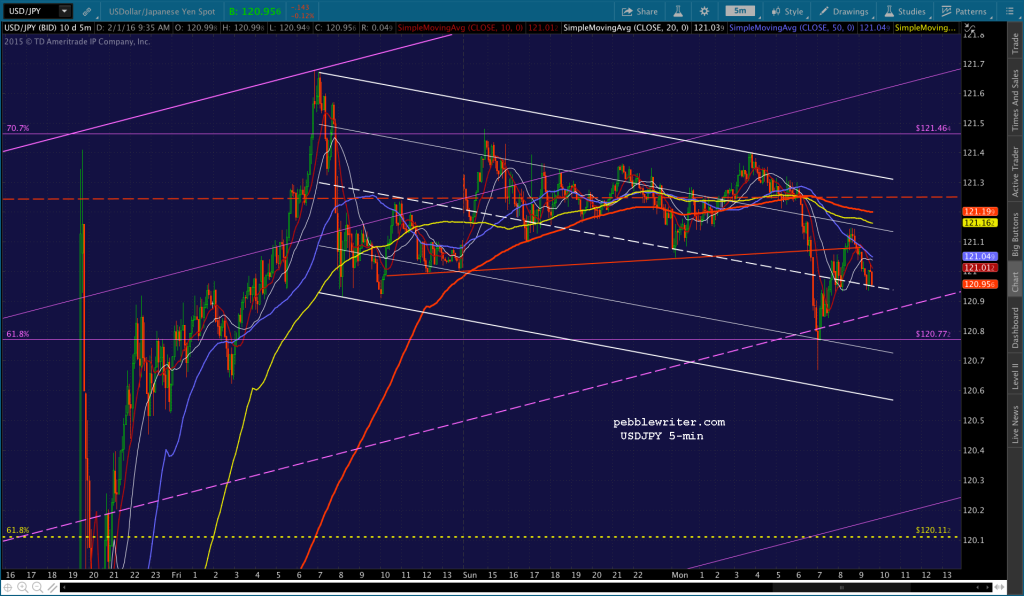Click the 70.7% retracement label
Viewport: 1024px width, 596px height.
click(x=18, y=128)
